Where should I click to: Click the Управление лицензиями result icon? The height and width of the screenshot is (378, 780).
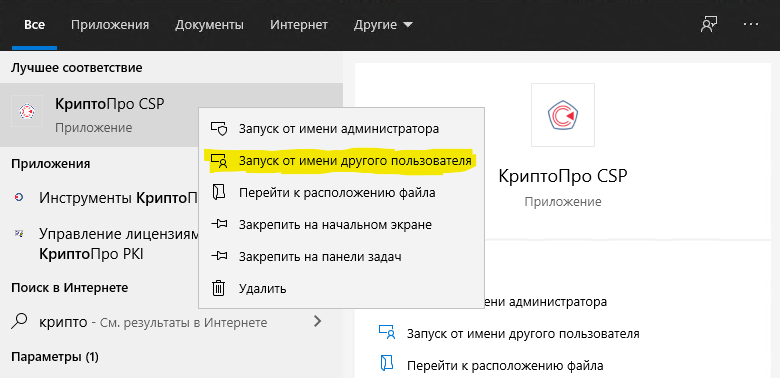pos(19,233)
